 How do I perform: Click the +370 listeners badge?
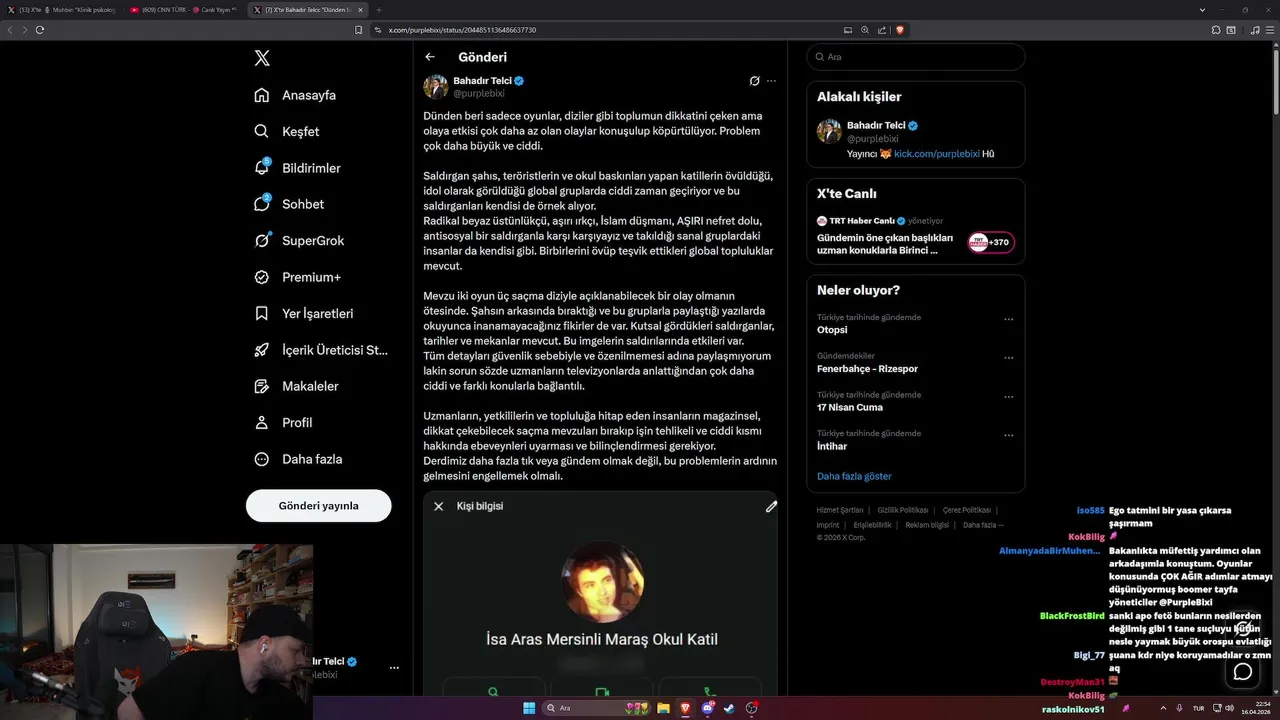(991, 242)
